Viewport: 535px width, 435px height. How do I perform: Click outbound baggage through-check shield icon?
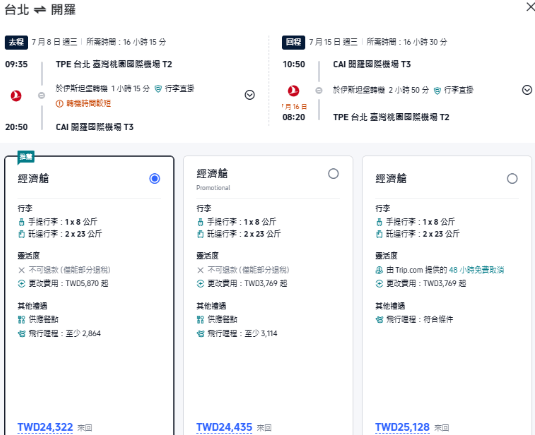coord(158,89)
